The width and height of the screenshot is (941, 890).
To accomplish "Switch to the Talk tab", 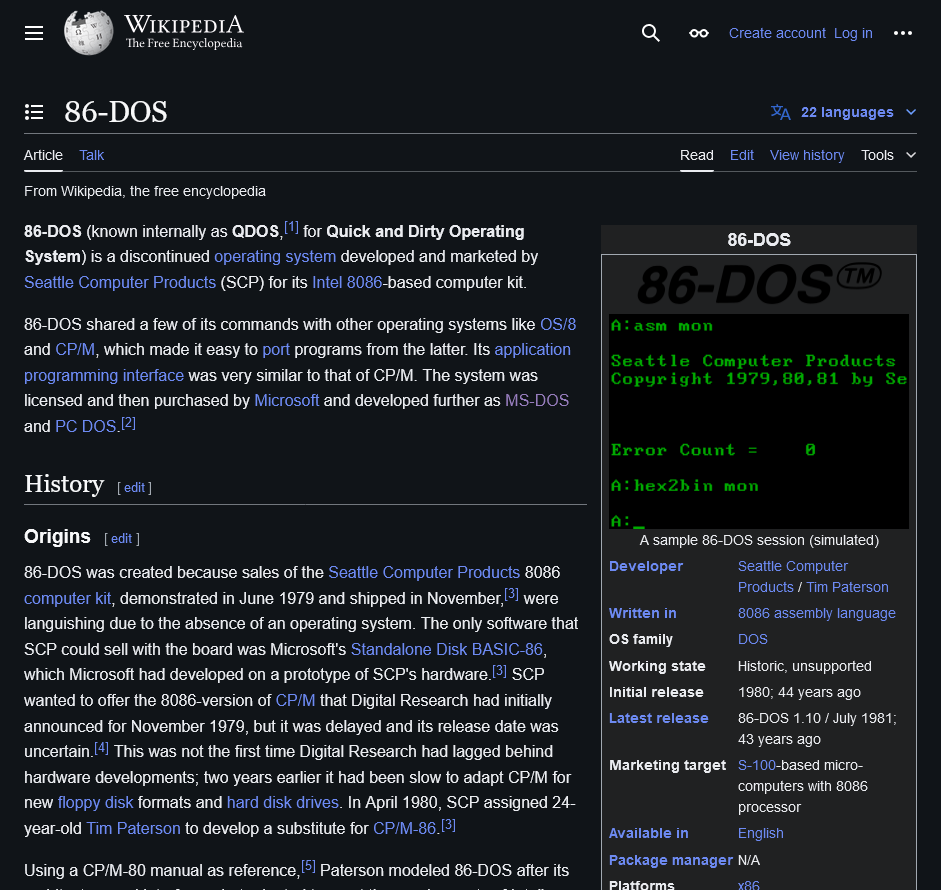I will pos(92,155).
